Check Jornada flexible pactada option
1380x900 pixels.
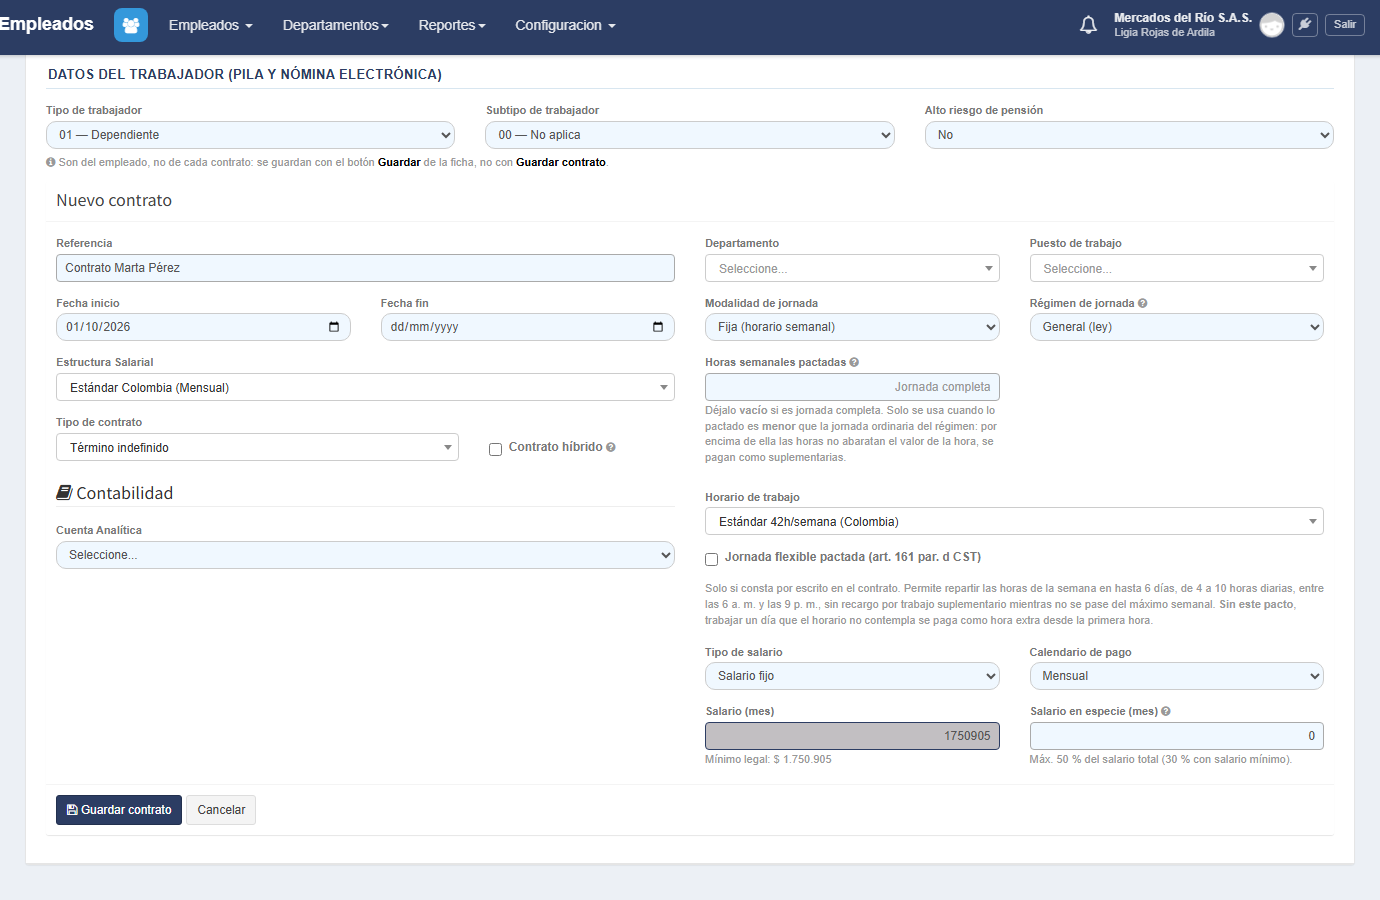pyautogui.click(x=711, y=559)
